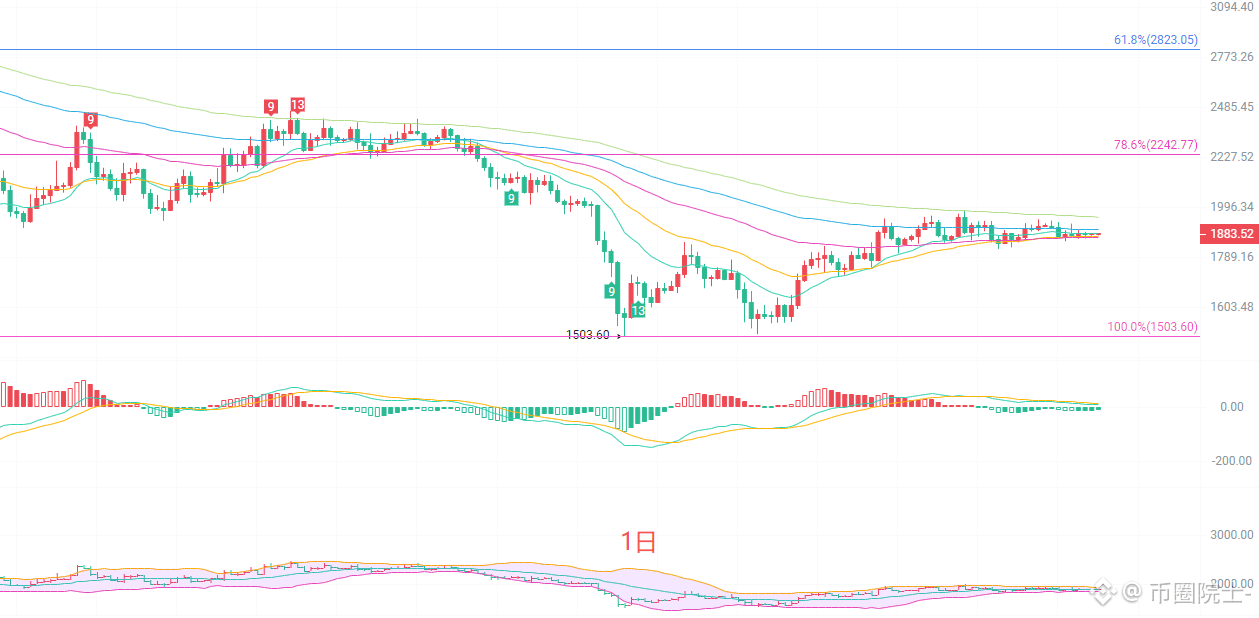Click the 1789.16 price axis value
The height and width of the screenshot is (618, 1259).
click(1231, 257)
